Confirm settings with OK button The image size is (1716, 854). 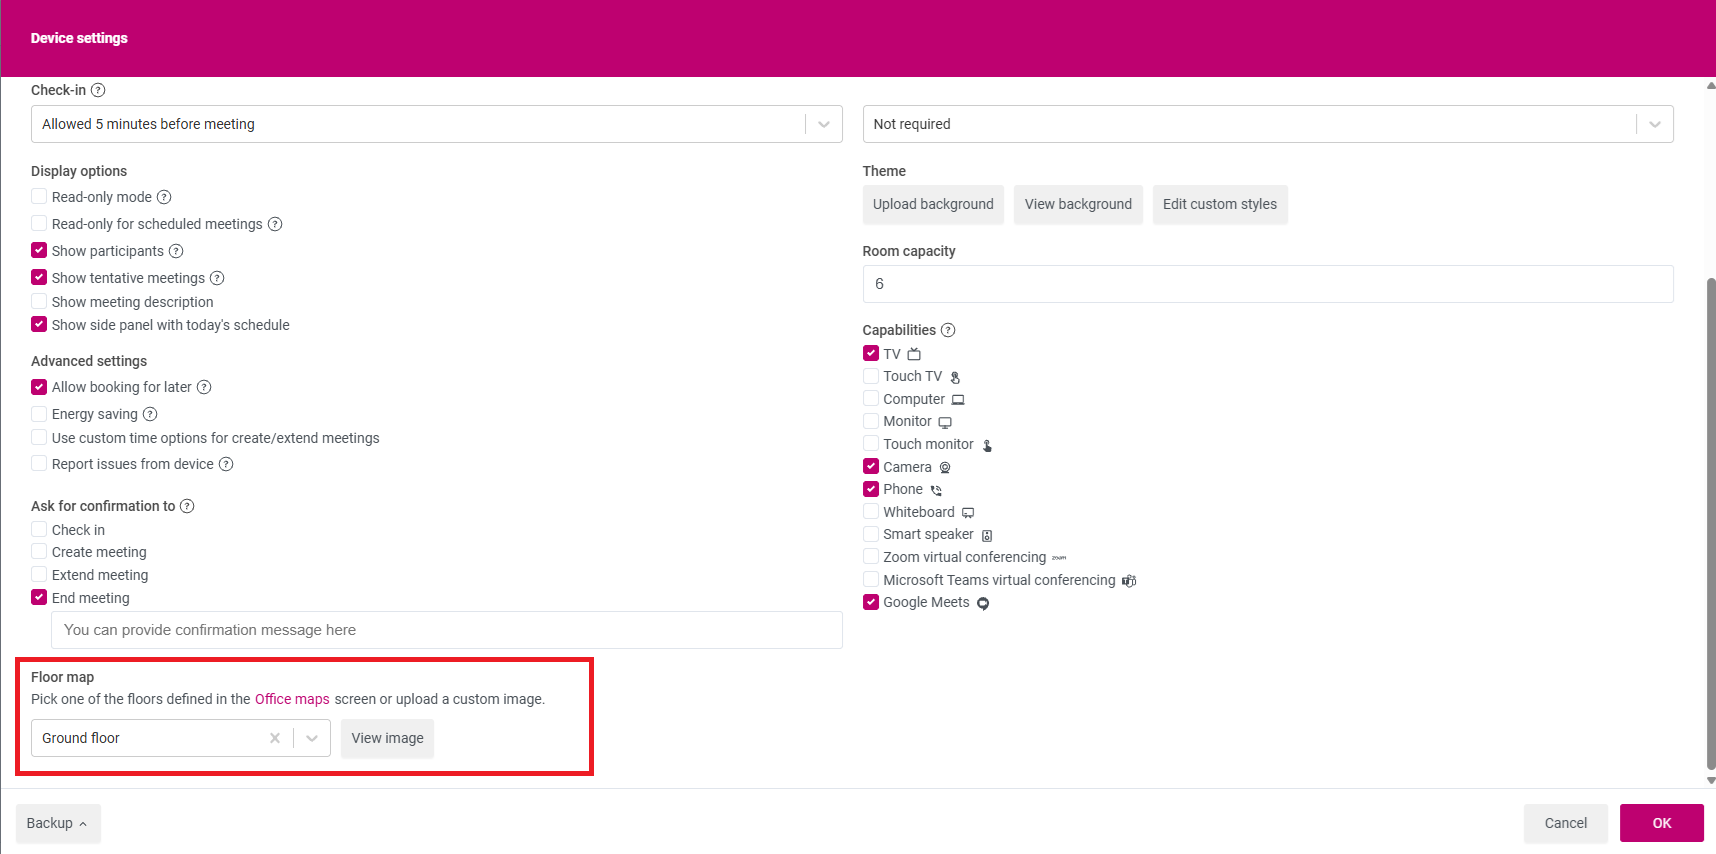click(x=1662, y=823)
